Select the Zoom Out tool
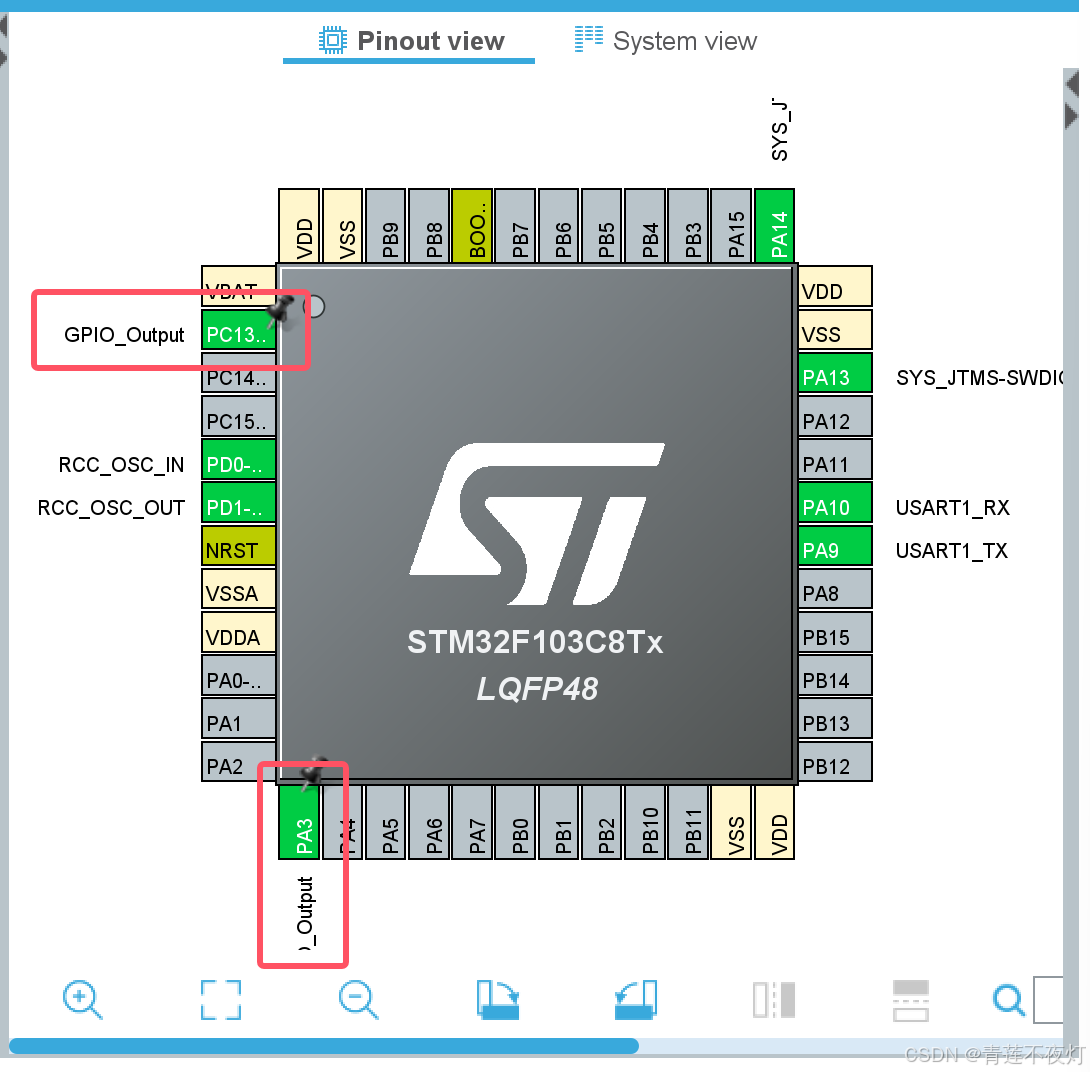This screenshot has width=1090, height=1072. tap(358, 1000)
